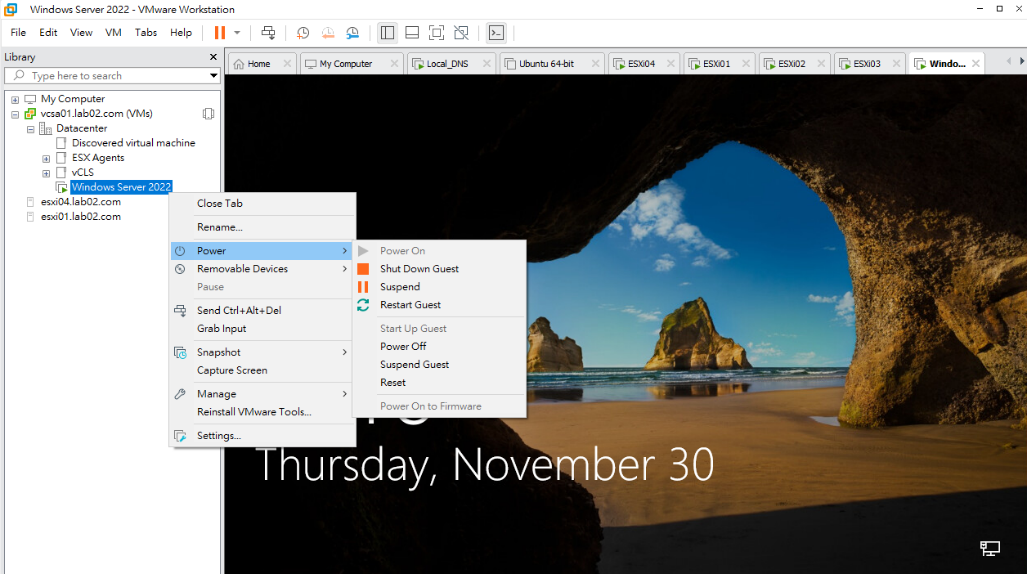Choose Reinstall VMware Tools...
Viewport: 1027px width, 574px height.
pyautogui.click(x=263, y=411)
